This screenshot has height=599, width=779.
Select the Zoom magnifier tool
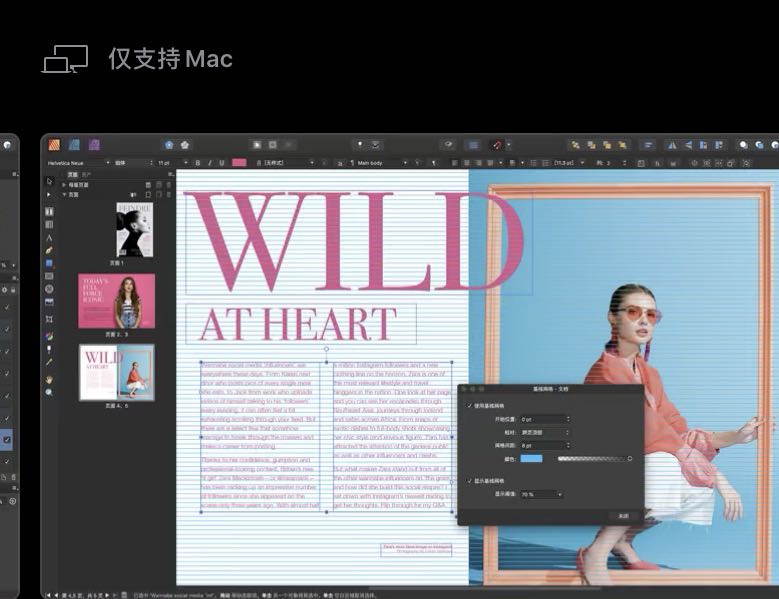click(49, 392)
